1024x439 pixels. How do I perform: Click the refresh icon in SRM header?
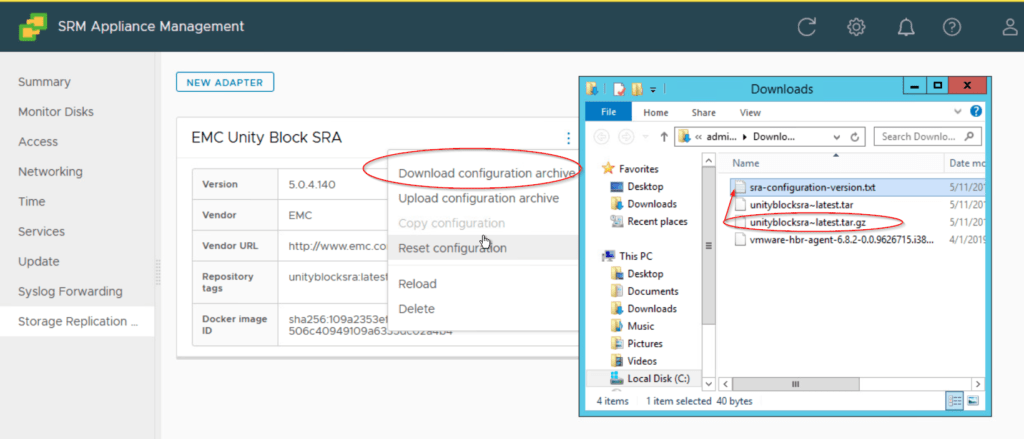(806, 27)
